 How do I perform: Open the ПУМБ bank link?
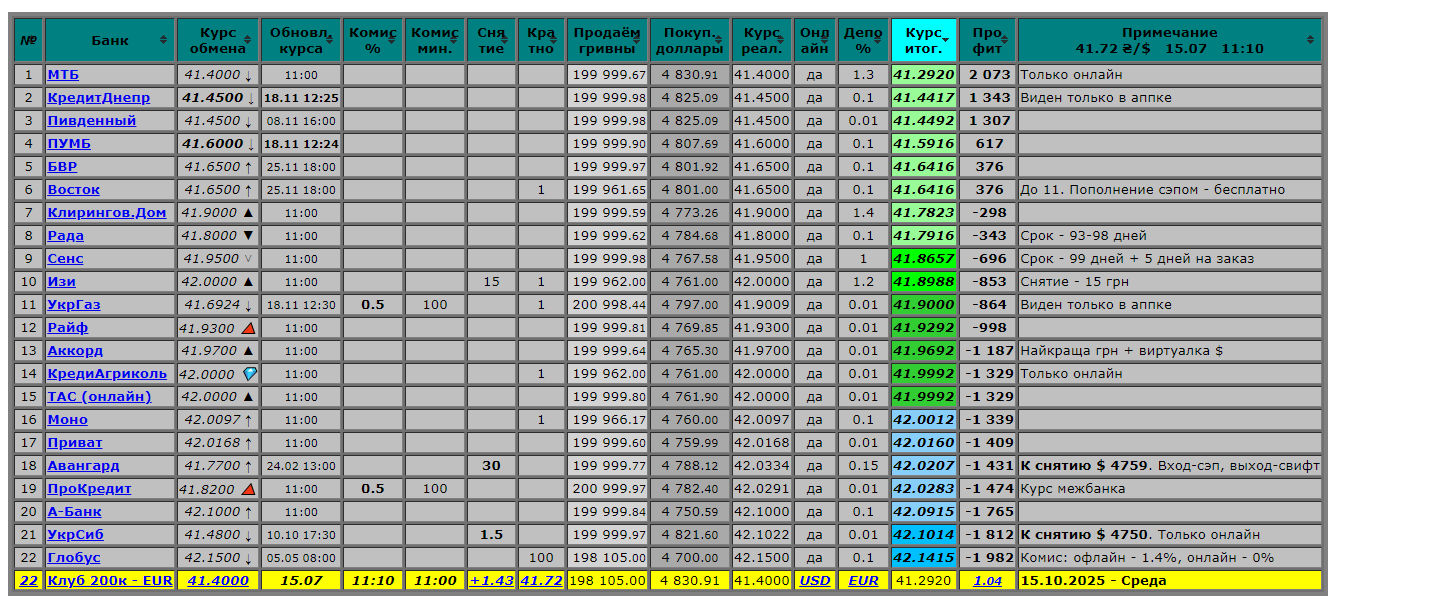click(69, 144)
